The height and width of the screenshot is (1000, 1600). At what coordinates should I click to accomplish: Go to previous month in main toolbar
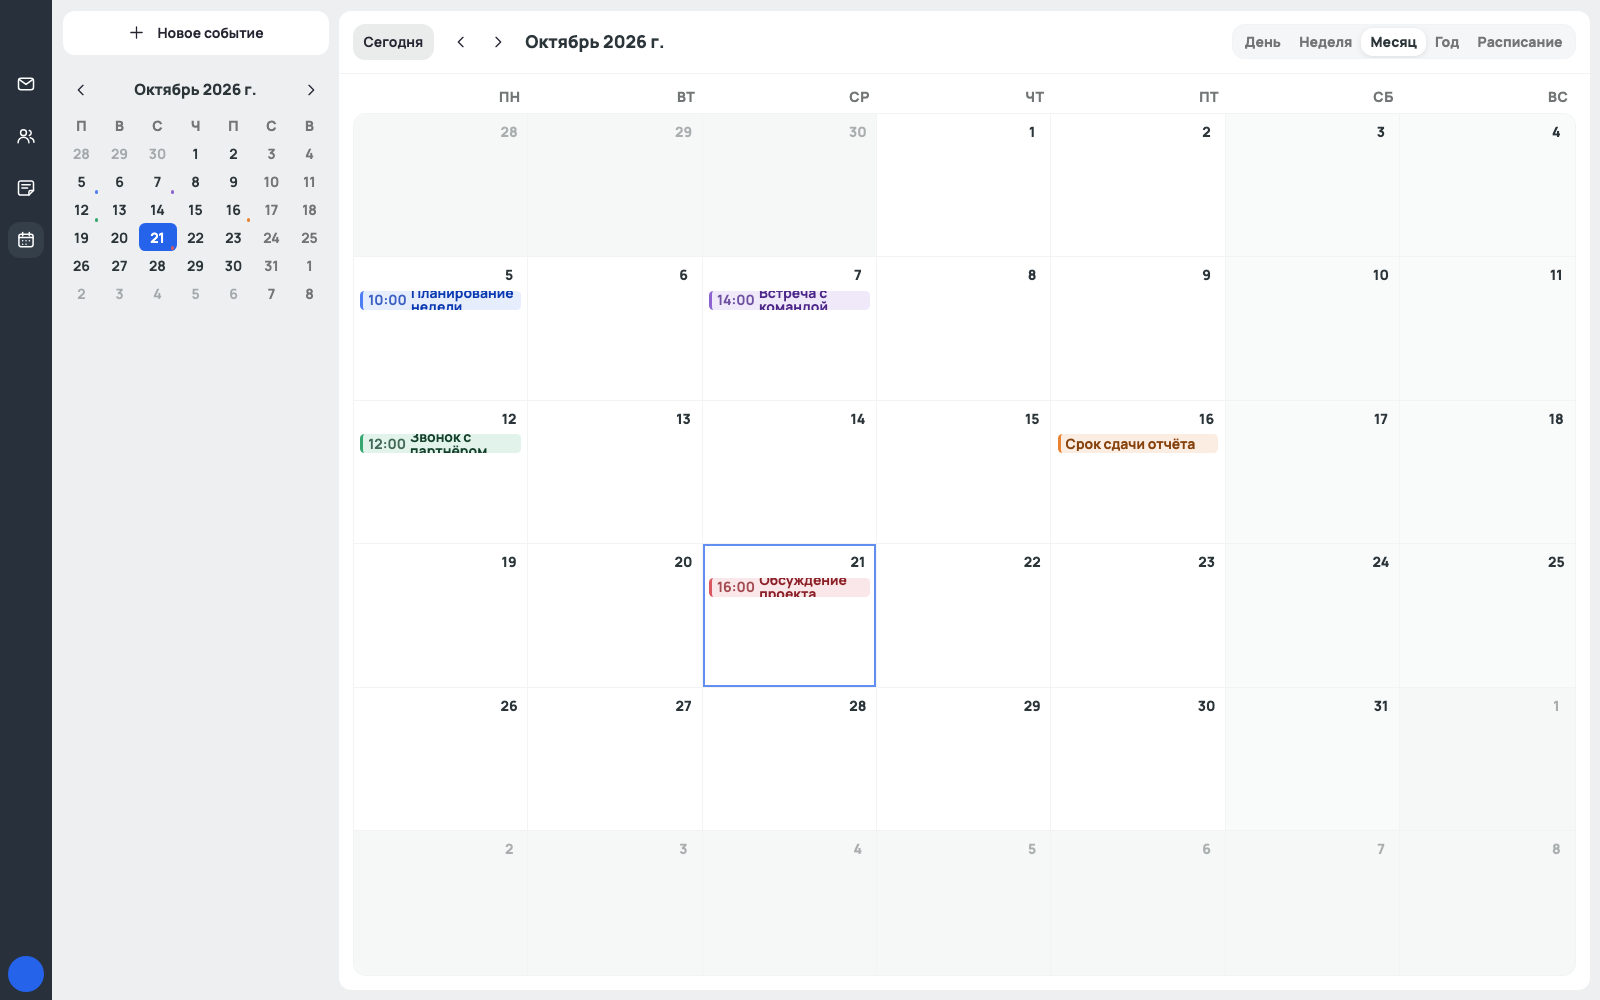tap(461, 42)
